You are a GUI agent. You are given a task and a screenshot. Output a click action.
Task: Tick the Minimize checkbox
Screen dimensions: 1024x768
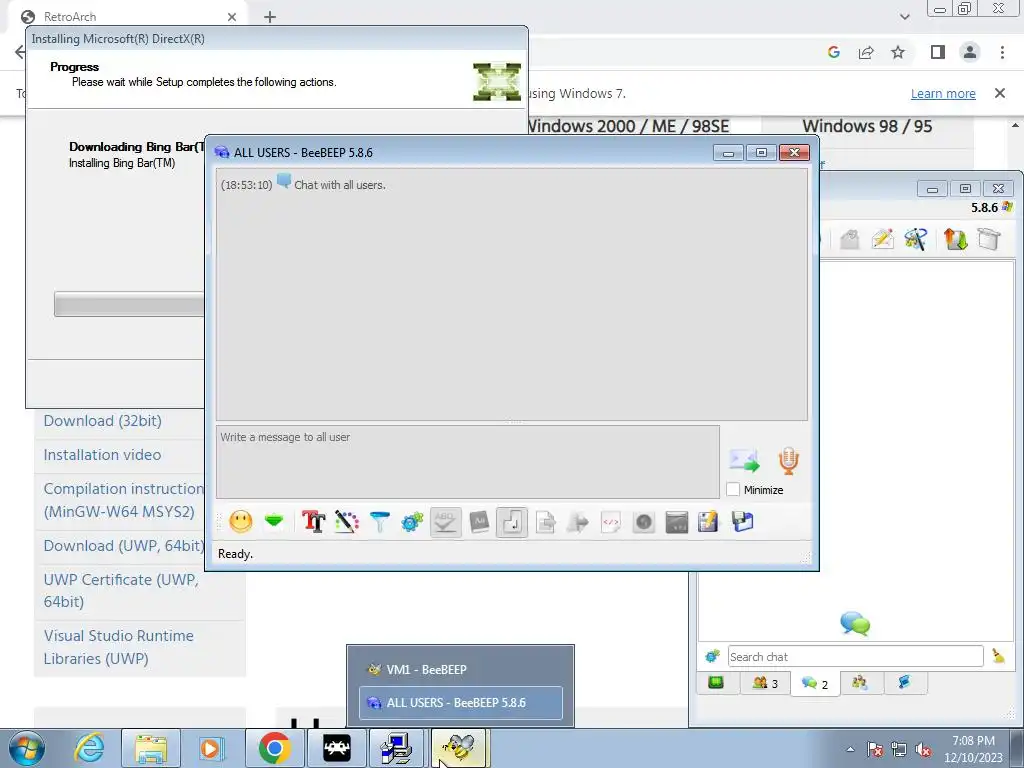tap(733, 489)
